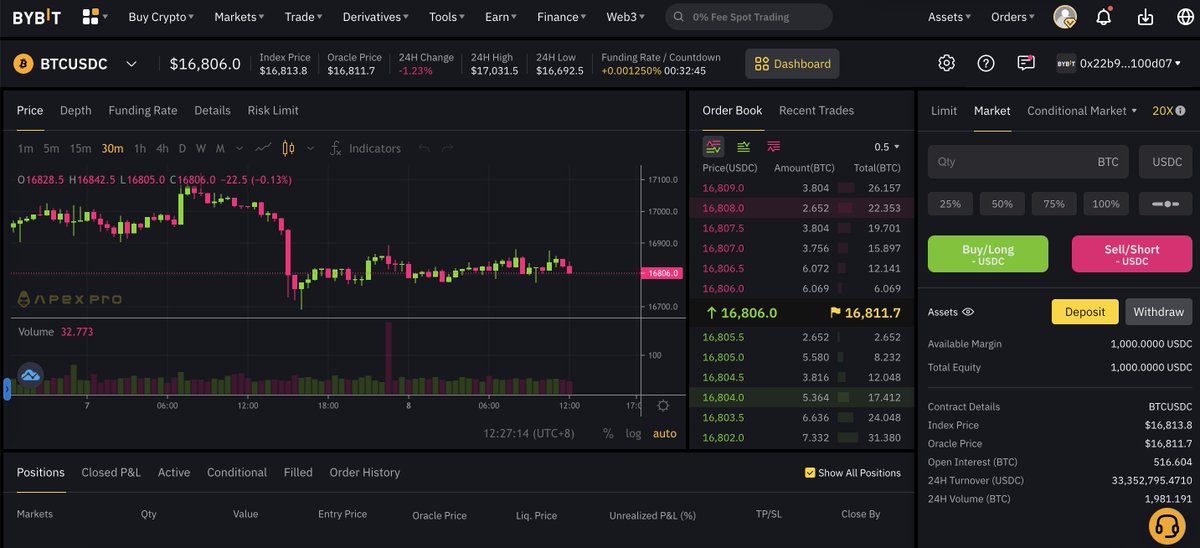Show bids-only order book view icon

pyautogui.click(x=743, y=146)
